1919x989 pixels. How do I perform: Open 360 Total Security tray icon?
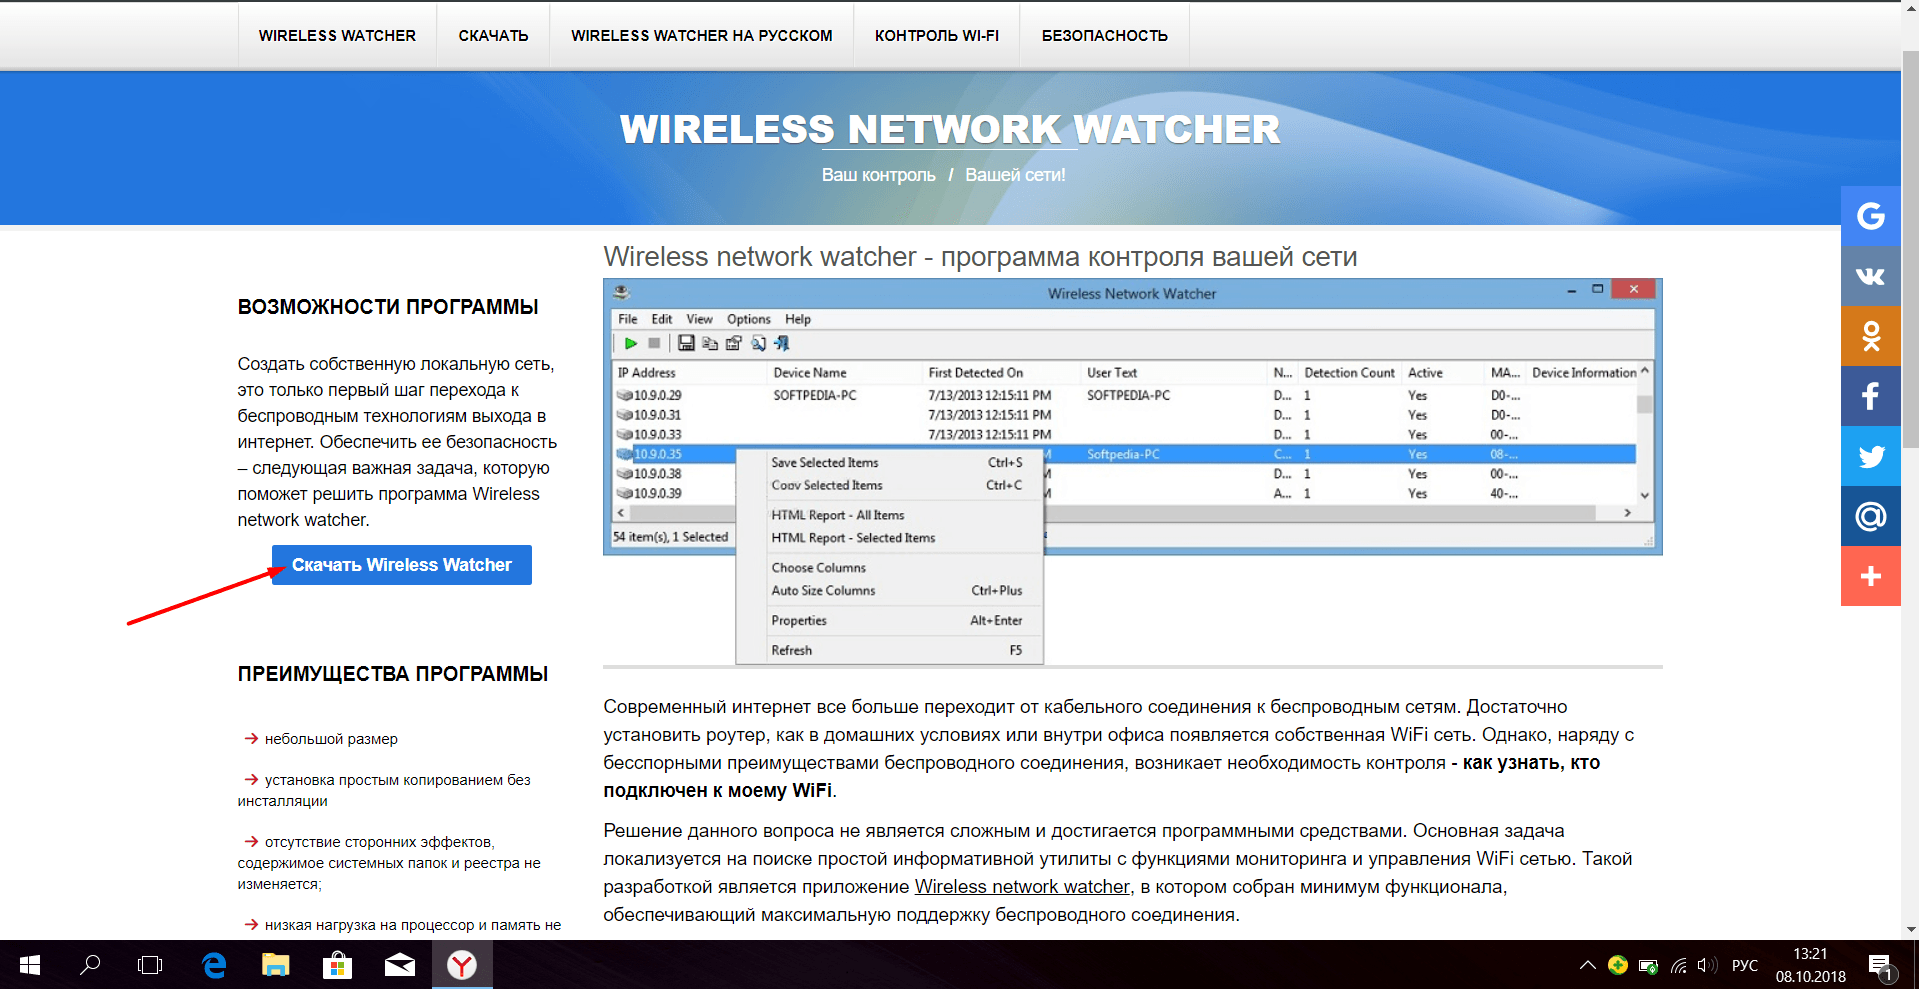1617,965
